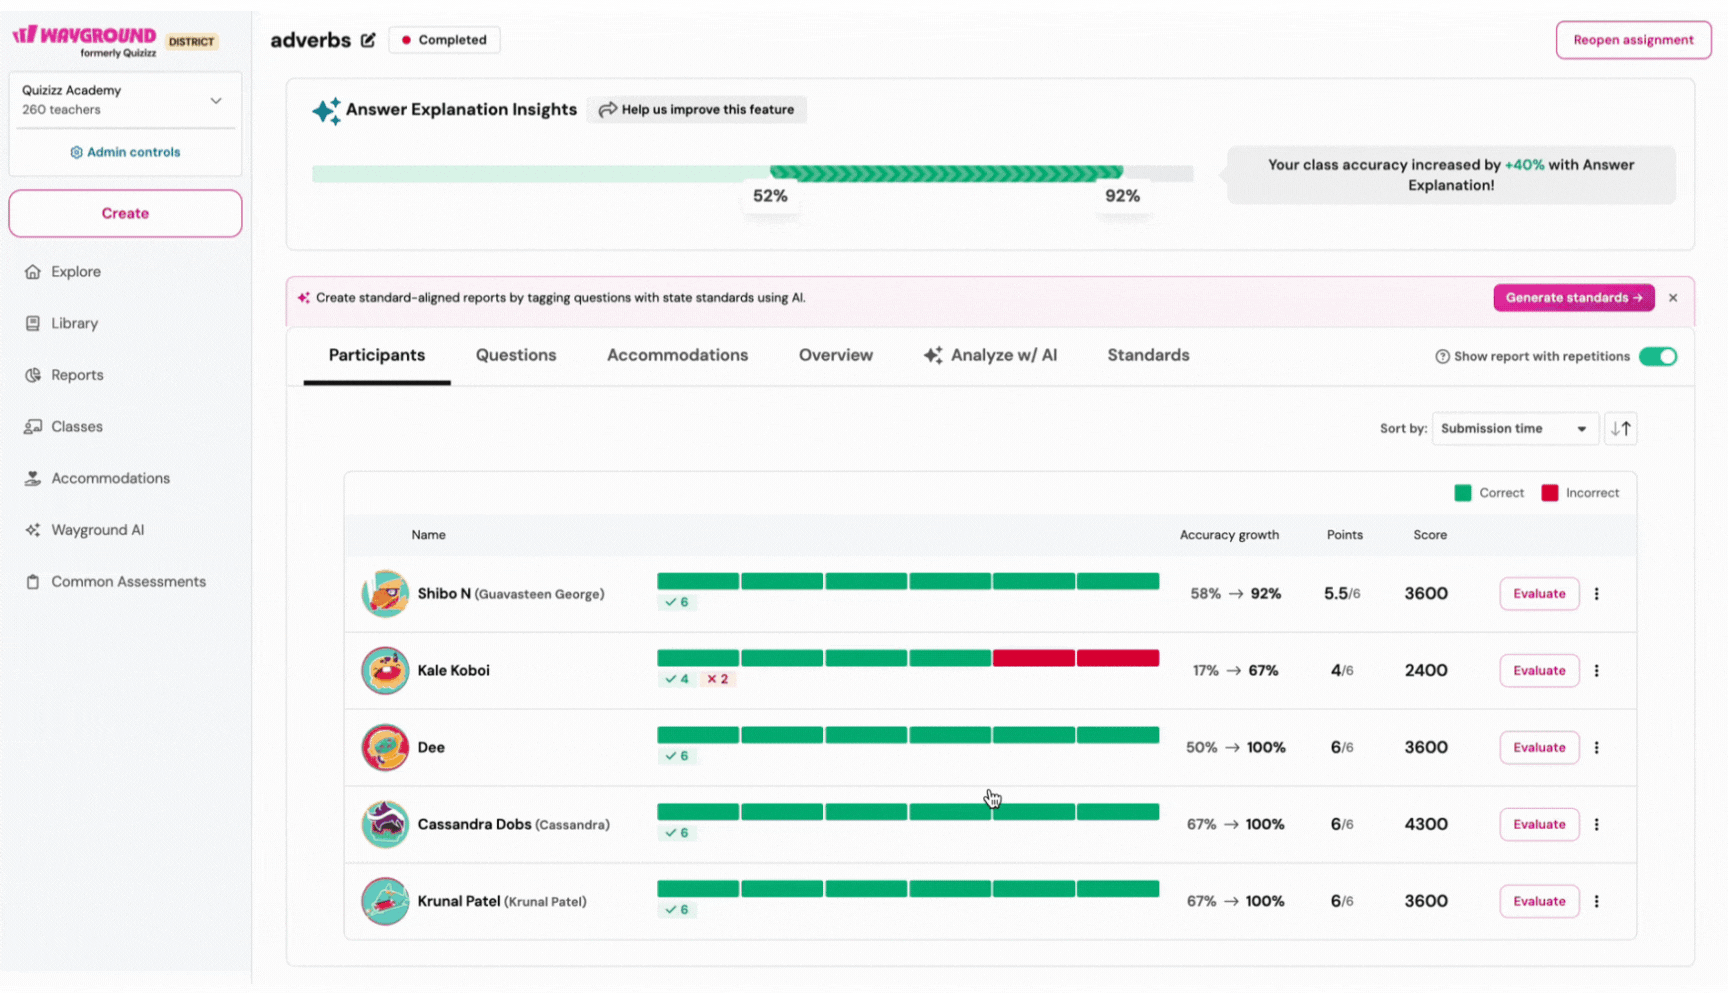1728x993 pixels.
Task: Edit the adverbs title pencil icon
Action: tap(368, 40)
